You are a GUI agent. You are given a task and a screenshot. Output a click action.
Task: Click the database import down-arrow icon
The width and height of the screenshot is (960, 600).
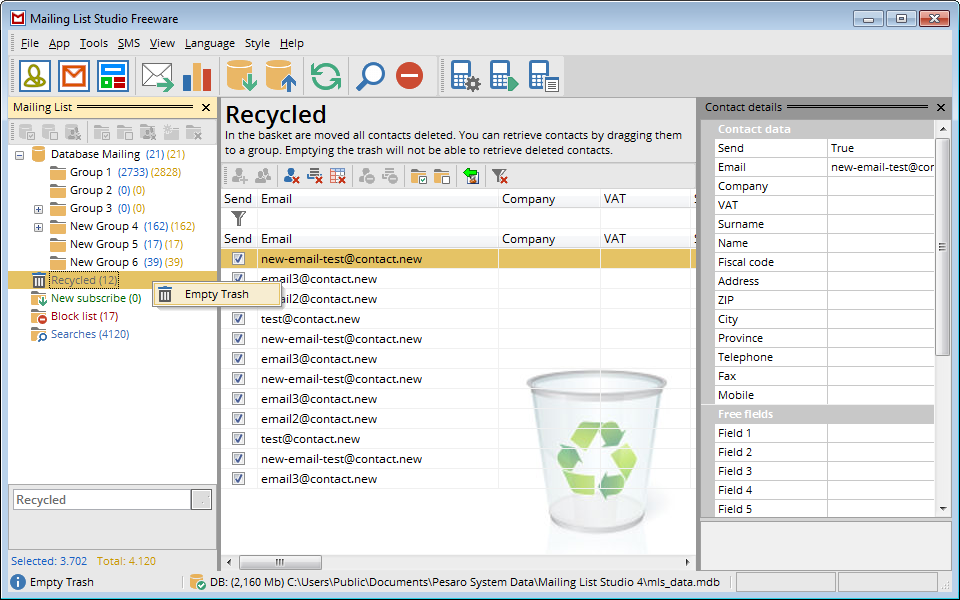pyautogui.click(x=241, y=76)
